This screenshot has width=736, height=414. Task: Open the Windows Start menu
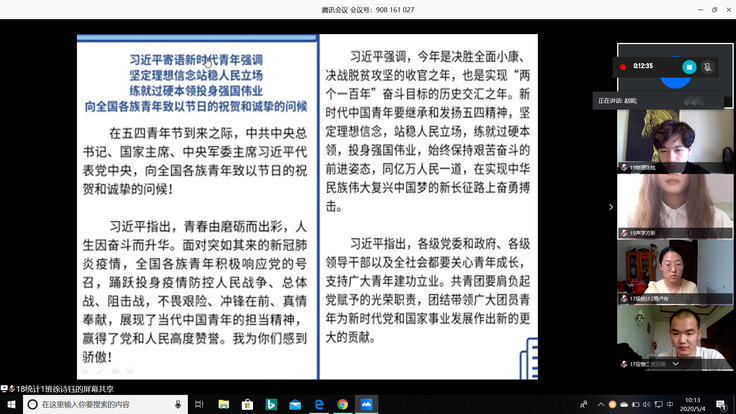coord(9,405)
